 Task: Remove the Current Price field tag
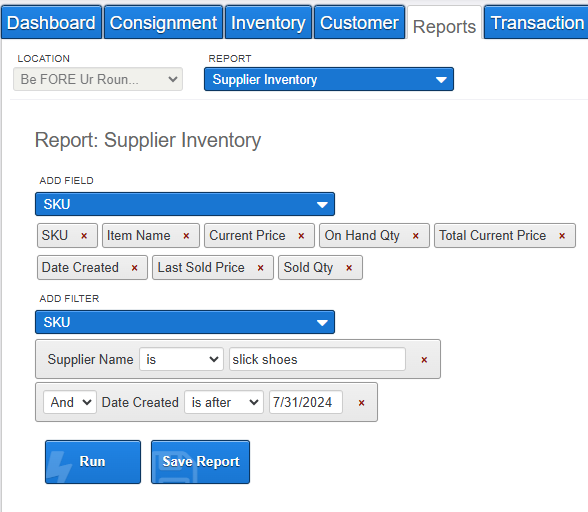[301, 236]
